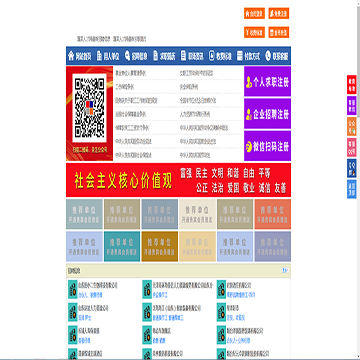Click the pink floating sidebar button on the right
The width and height of the screenshot is (360, 360).
click(352, 147)
